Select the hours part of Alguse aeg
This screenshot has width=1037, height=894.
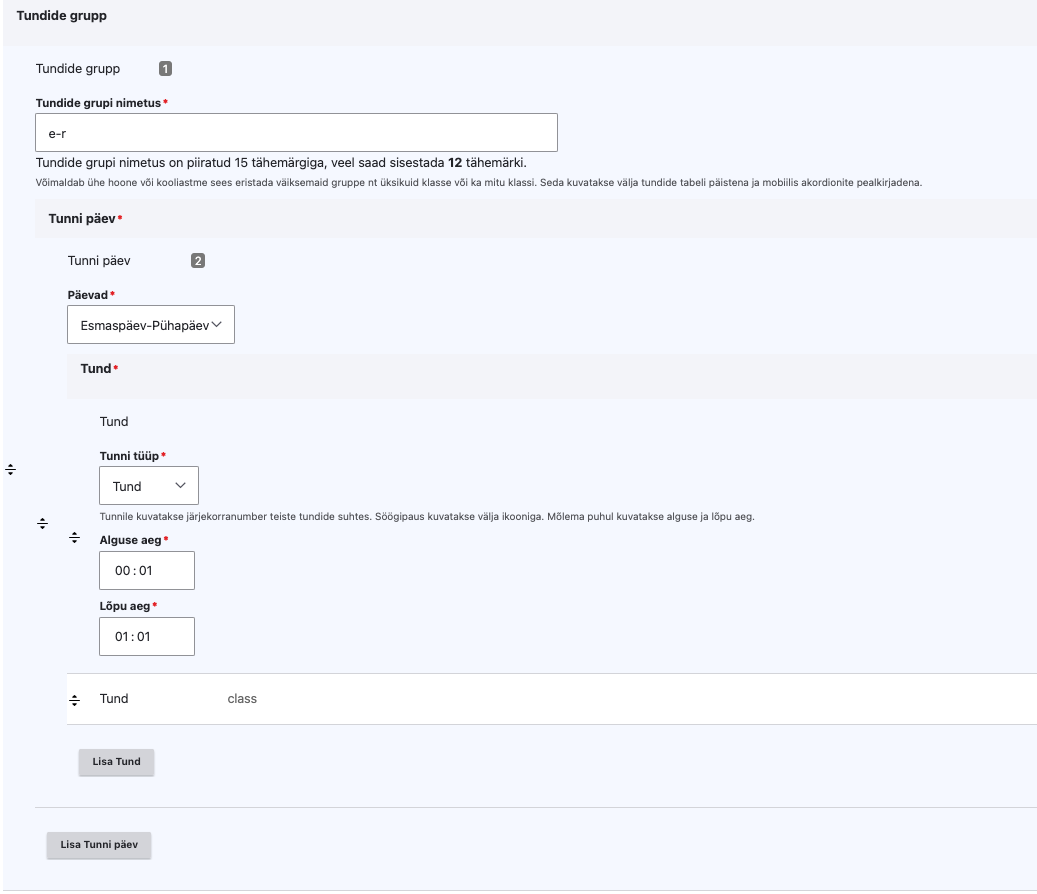122,571
